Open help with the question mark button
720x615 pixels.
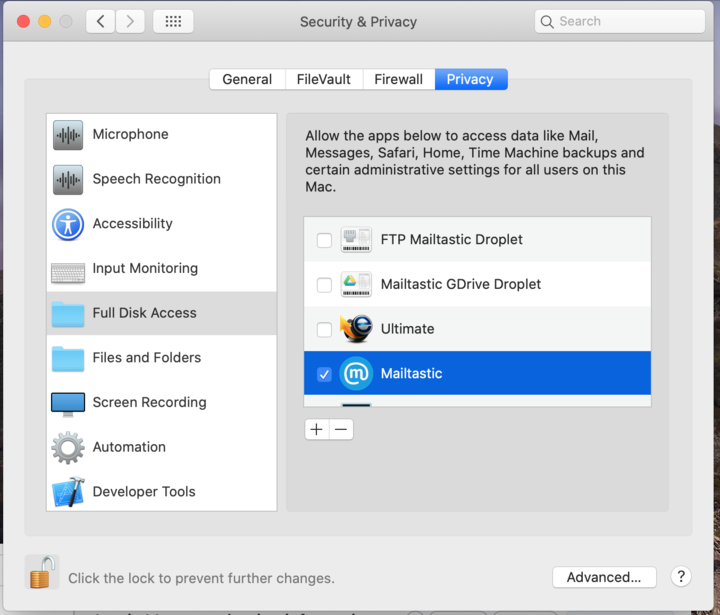pyautogui.click(x=681, y=576)
